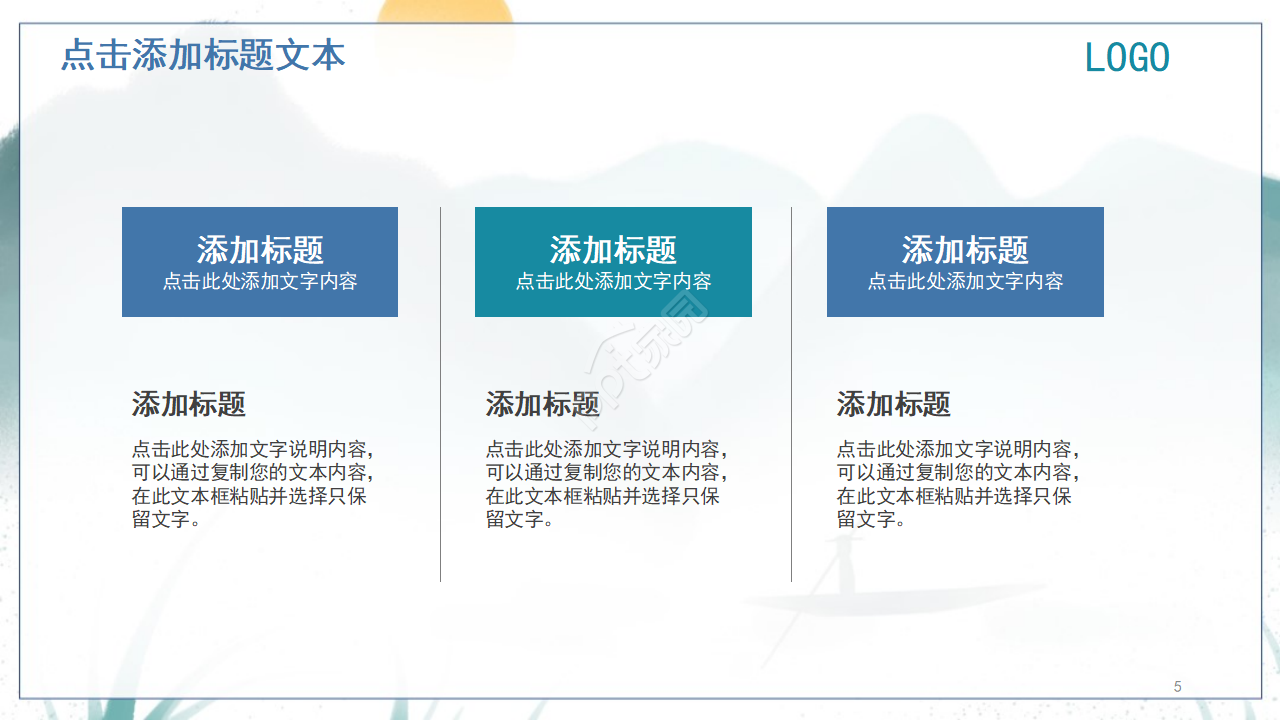Click the page number 5 at bottom right
This screenshot has height=720, width=1280.
1175,687
